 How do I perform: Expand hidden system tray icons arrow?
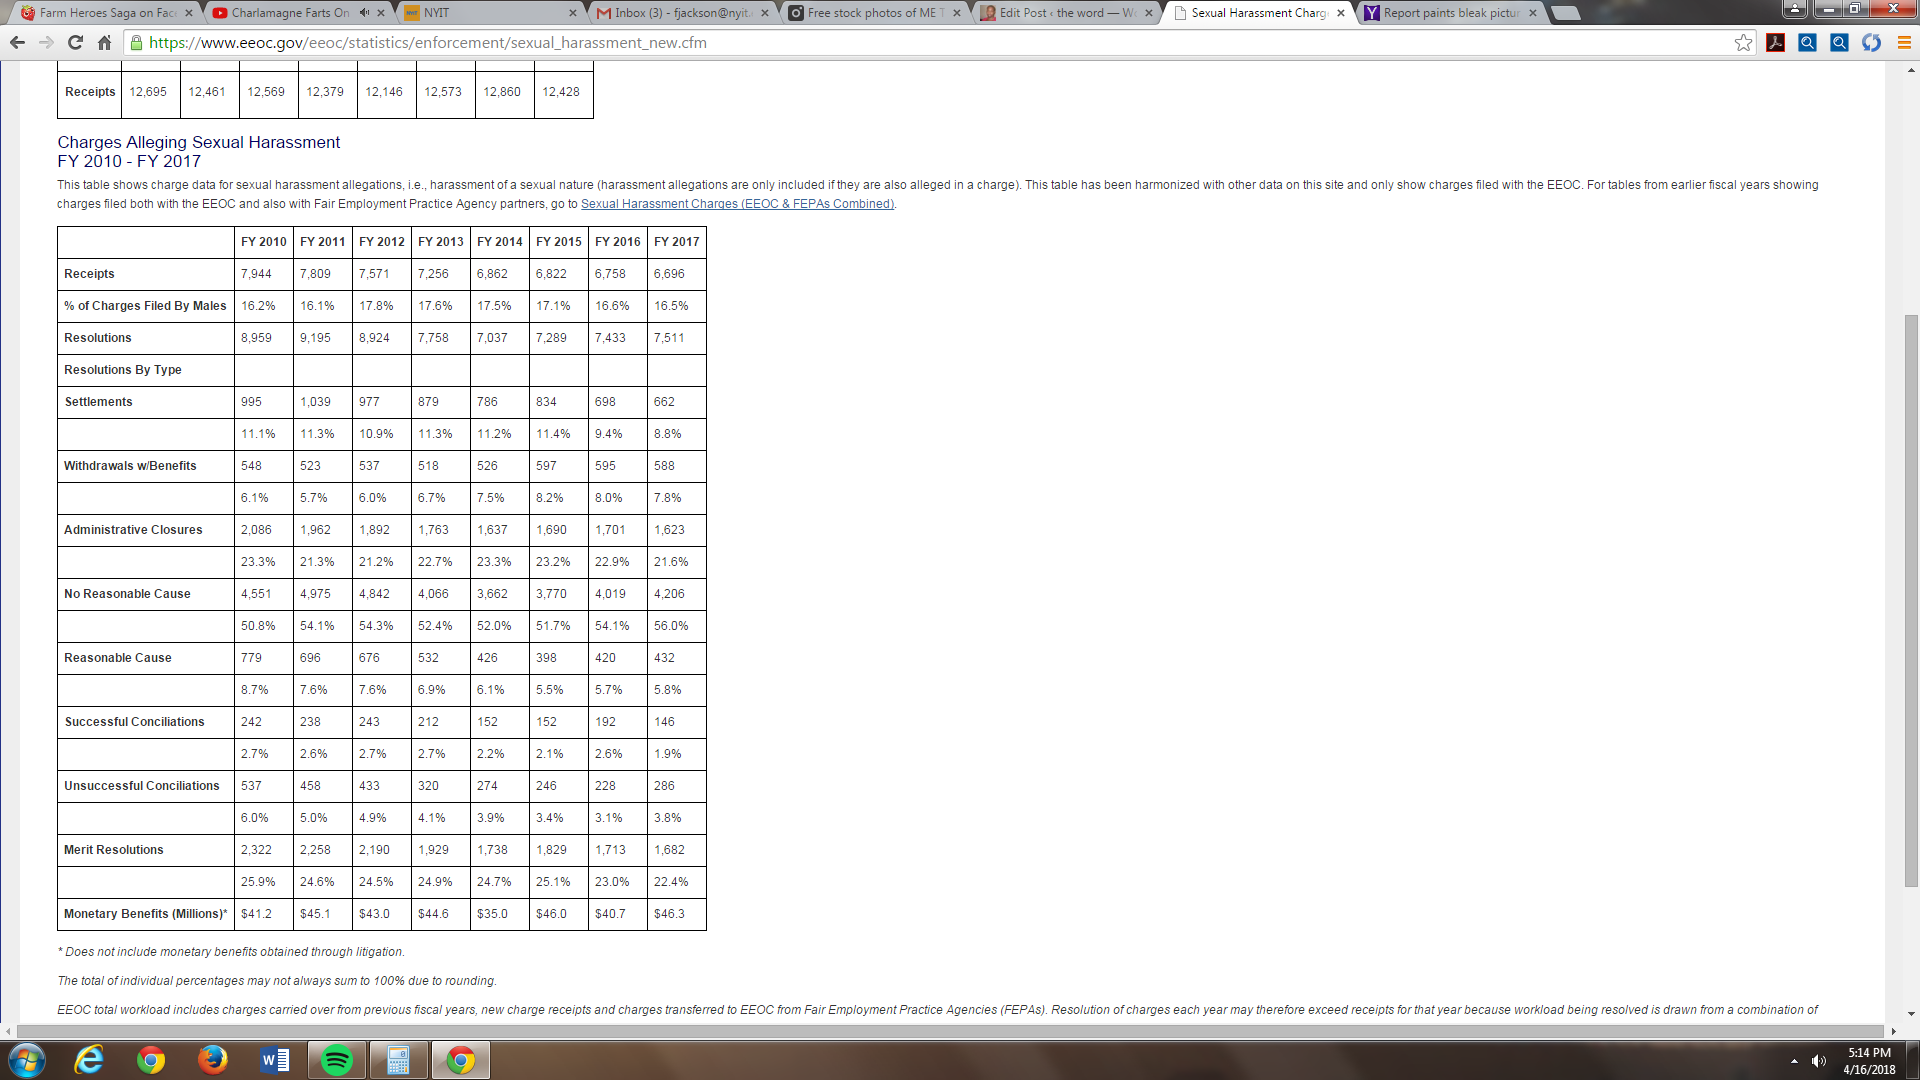(1794, 1061)
